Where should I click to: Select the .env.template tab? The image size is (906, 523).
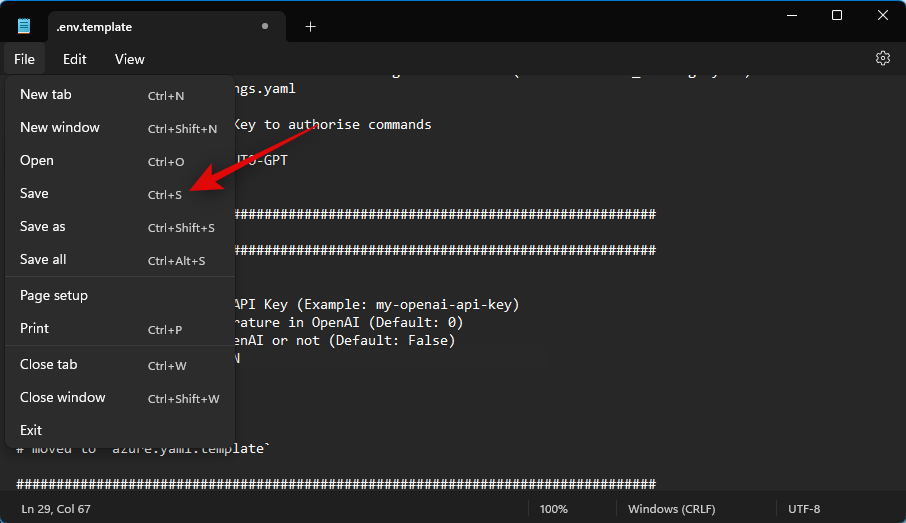[166, 27]
